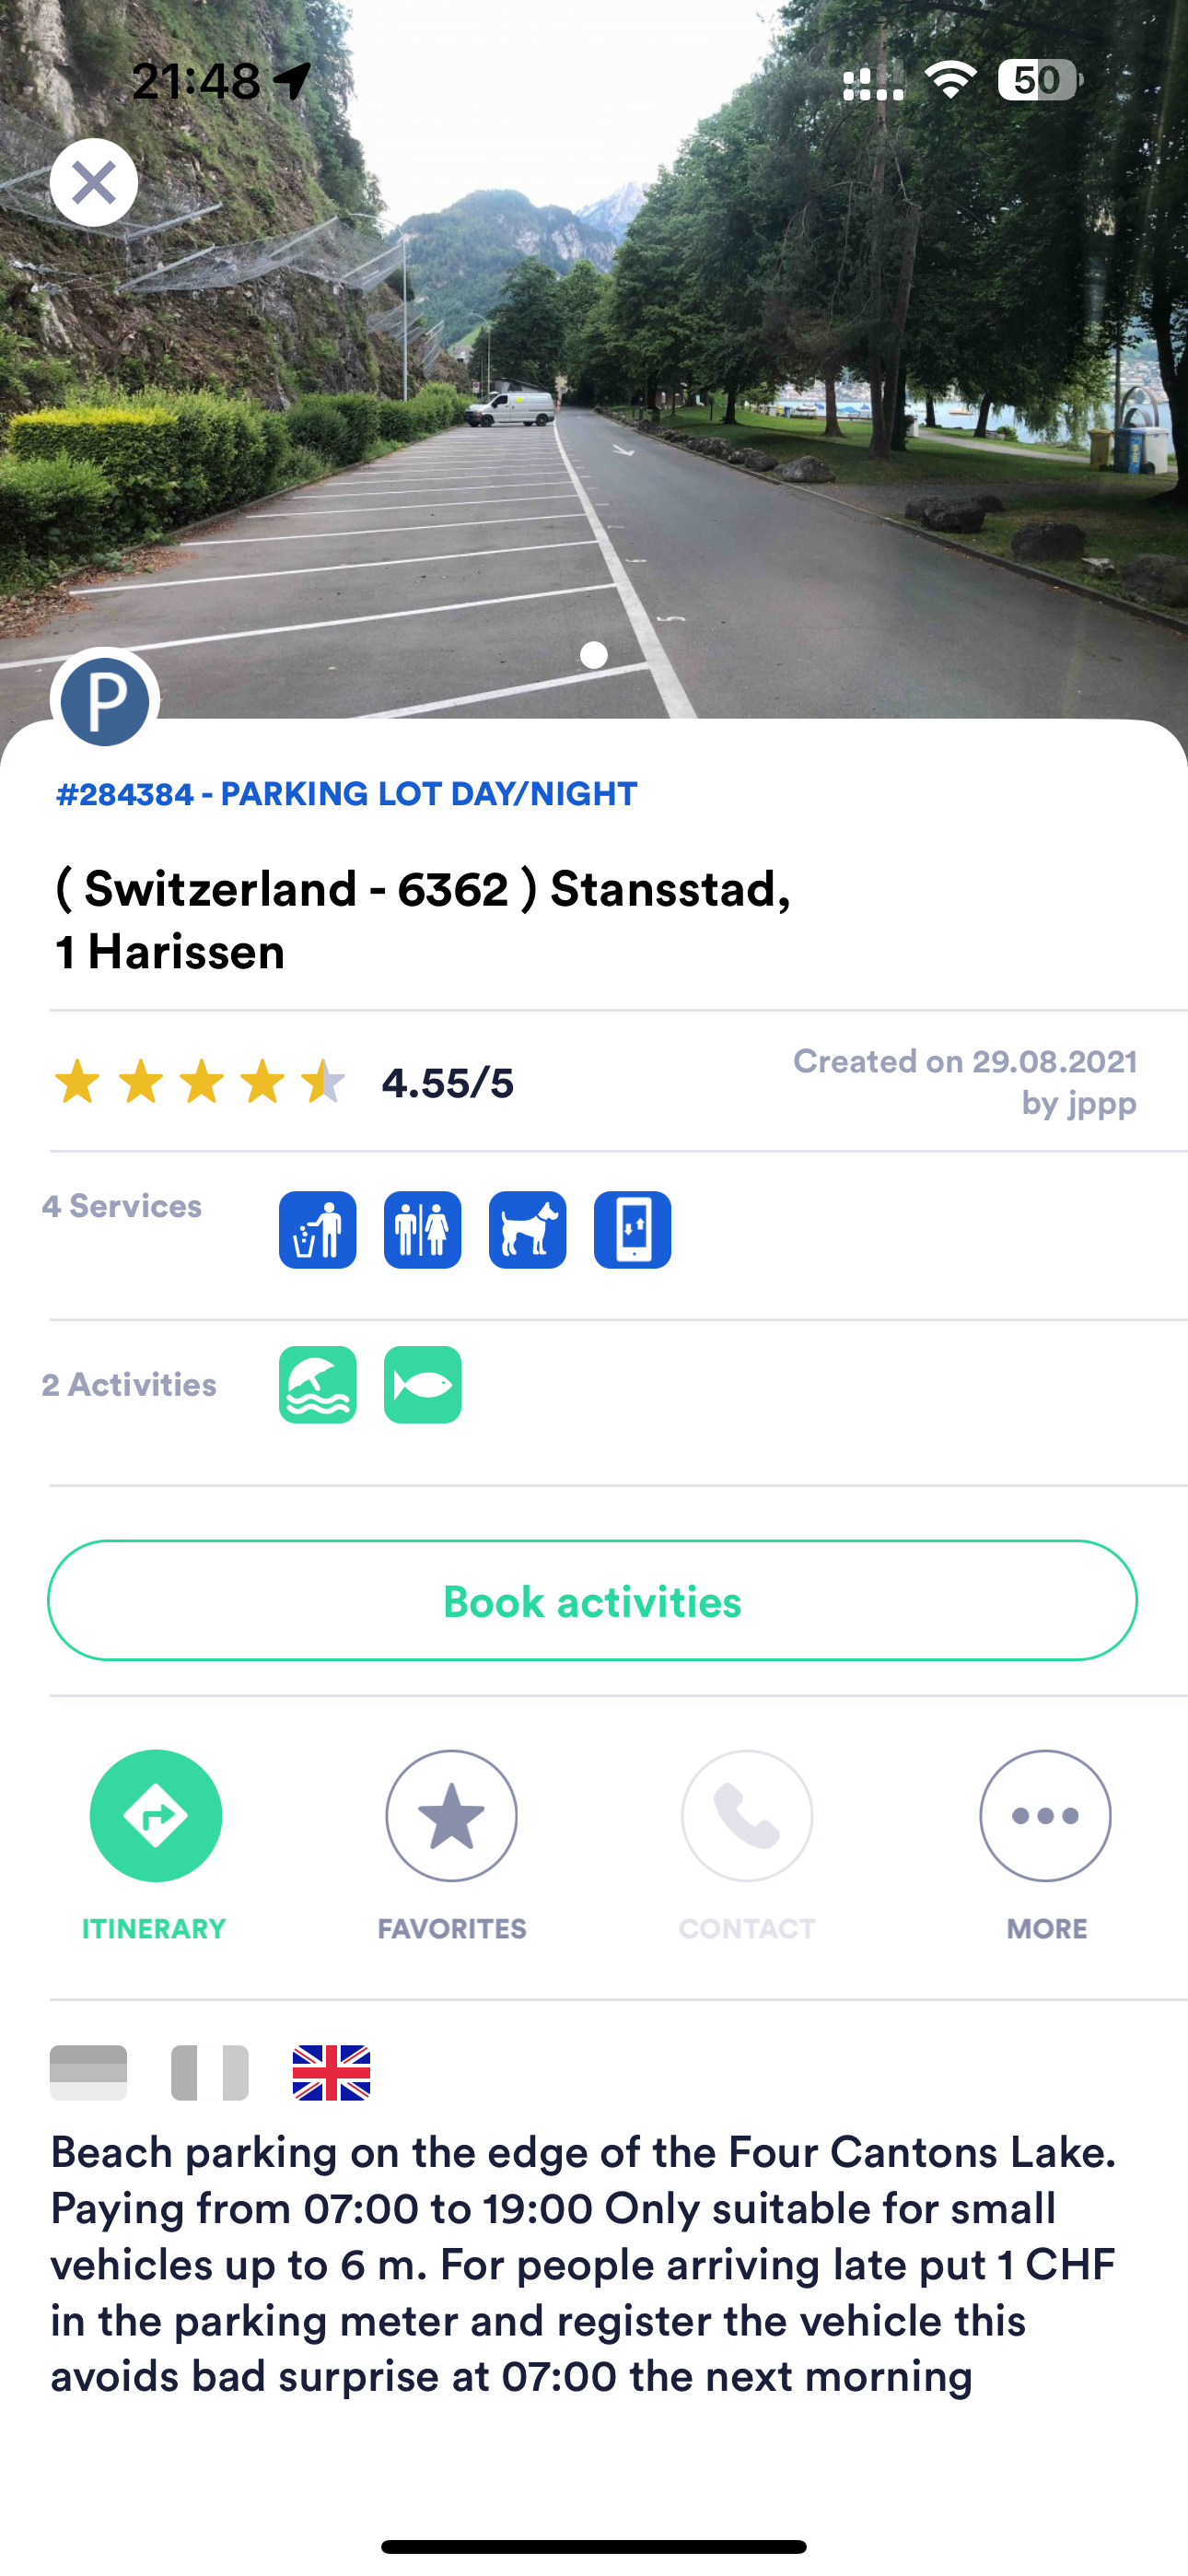Close the parking spot detail view
1188x2576 pixels.
[94, 182]
